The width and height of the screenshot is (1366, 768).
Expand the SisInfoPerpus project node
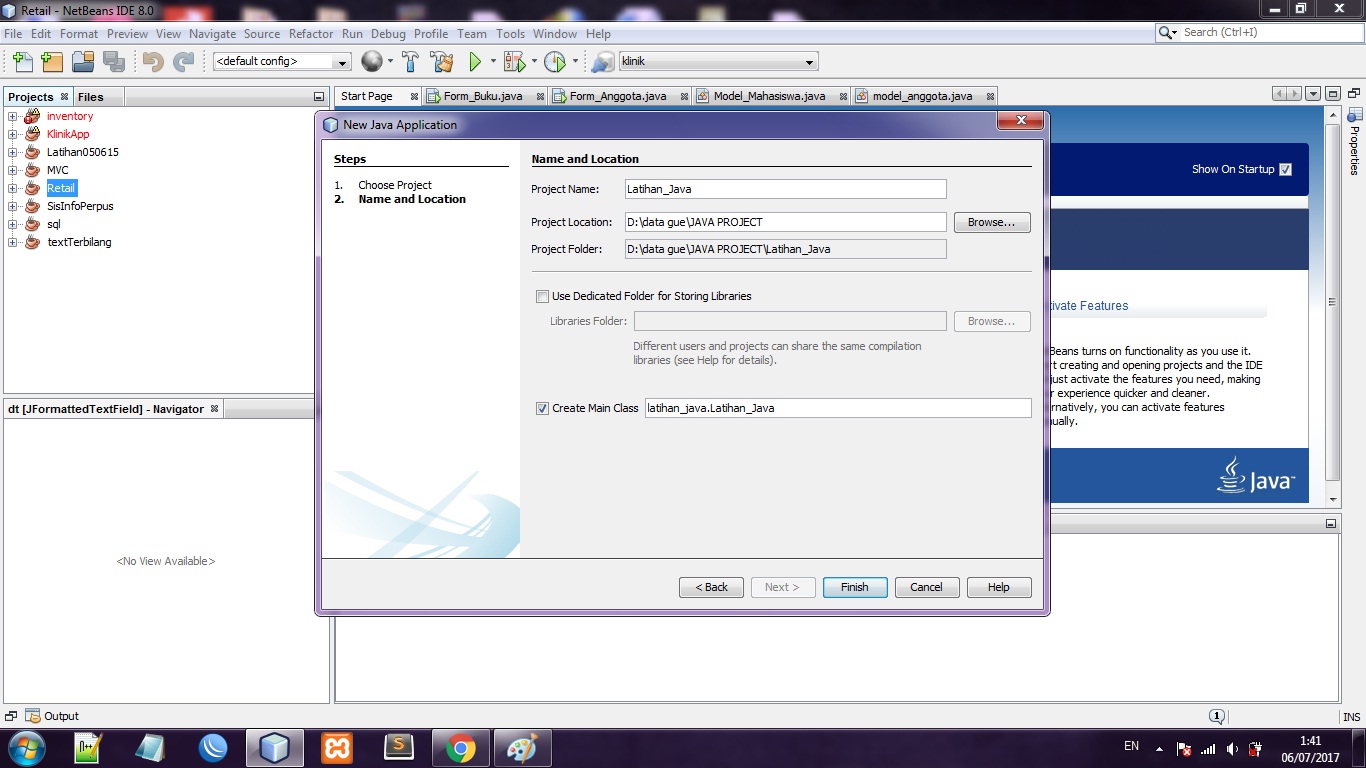(x=14, y=206)
